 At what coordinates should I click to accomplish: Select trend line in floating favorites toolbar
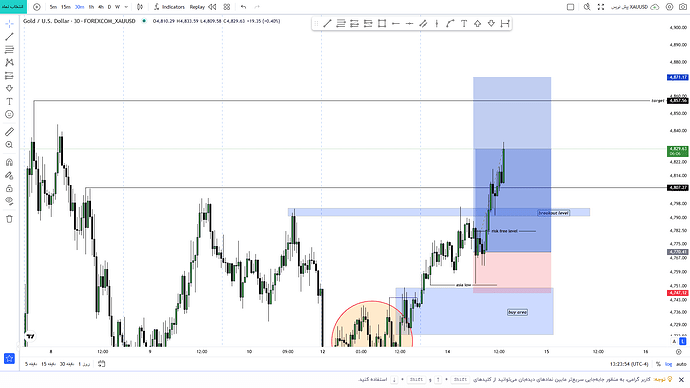click(327, 24)
